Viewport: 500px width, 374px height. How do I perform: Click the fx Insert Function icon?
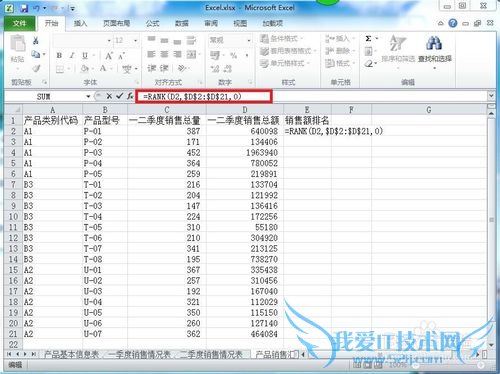[x=130, y=96]
